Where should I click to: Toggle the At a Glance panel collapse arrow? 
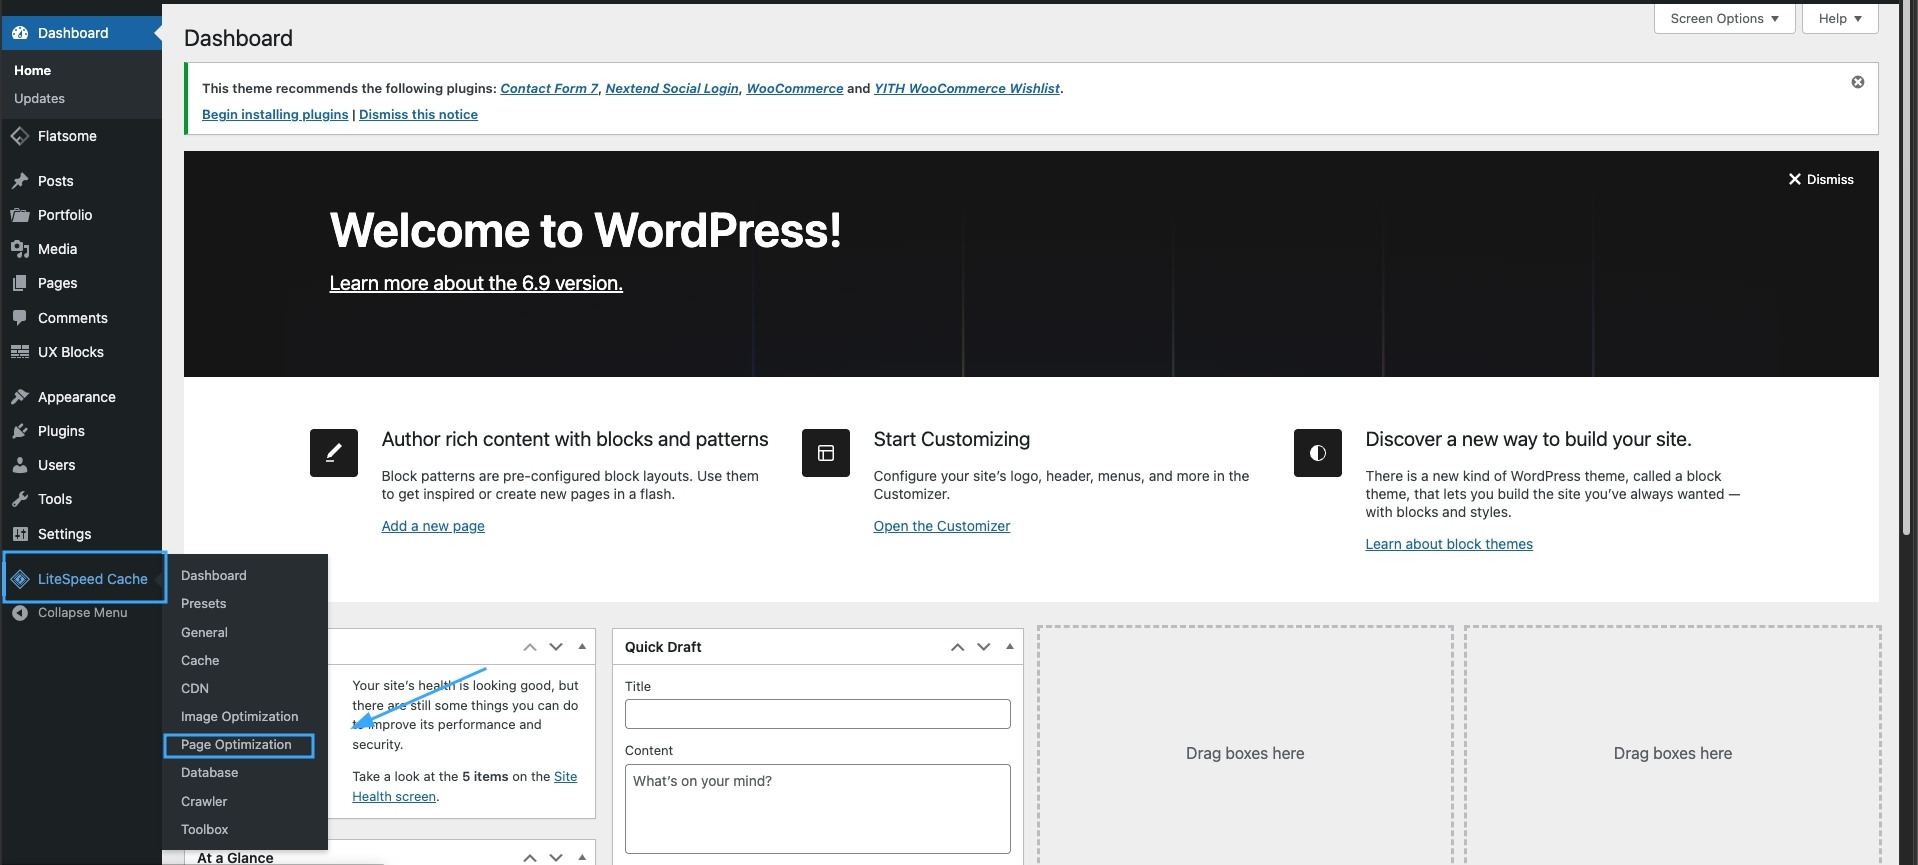pos(582,858)
